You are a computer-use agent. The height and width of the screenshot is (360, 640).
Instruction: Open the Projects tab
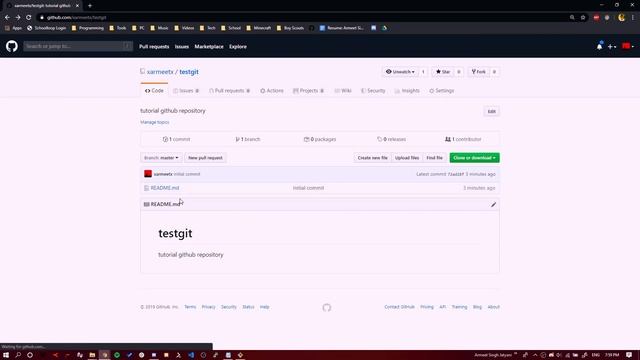pyautogui.click(x=308, y=91)
